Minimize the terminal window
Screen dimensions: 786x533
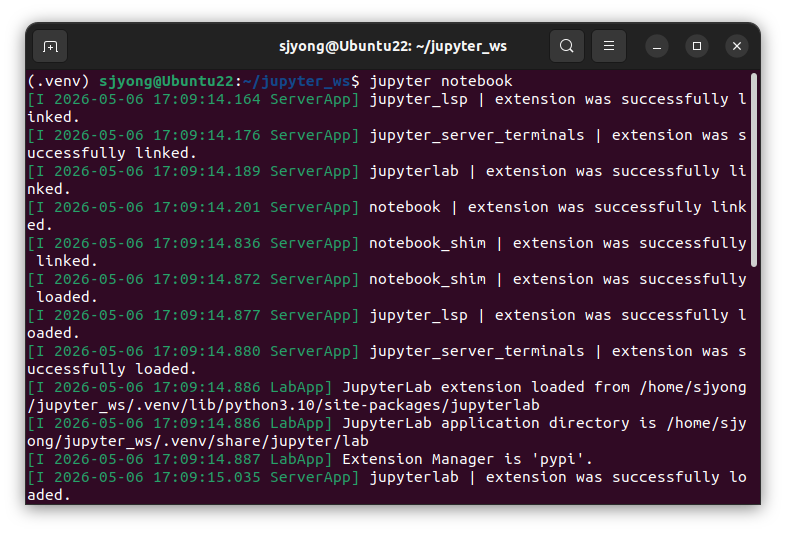click(x=657, y=47)
